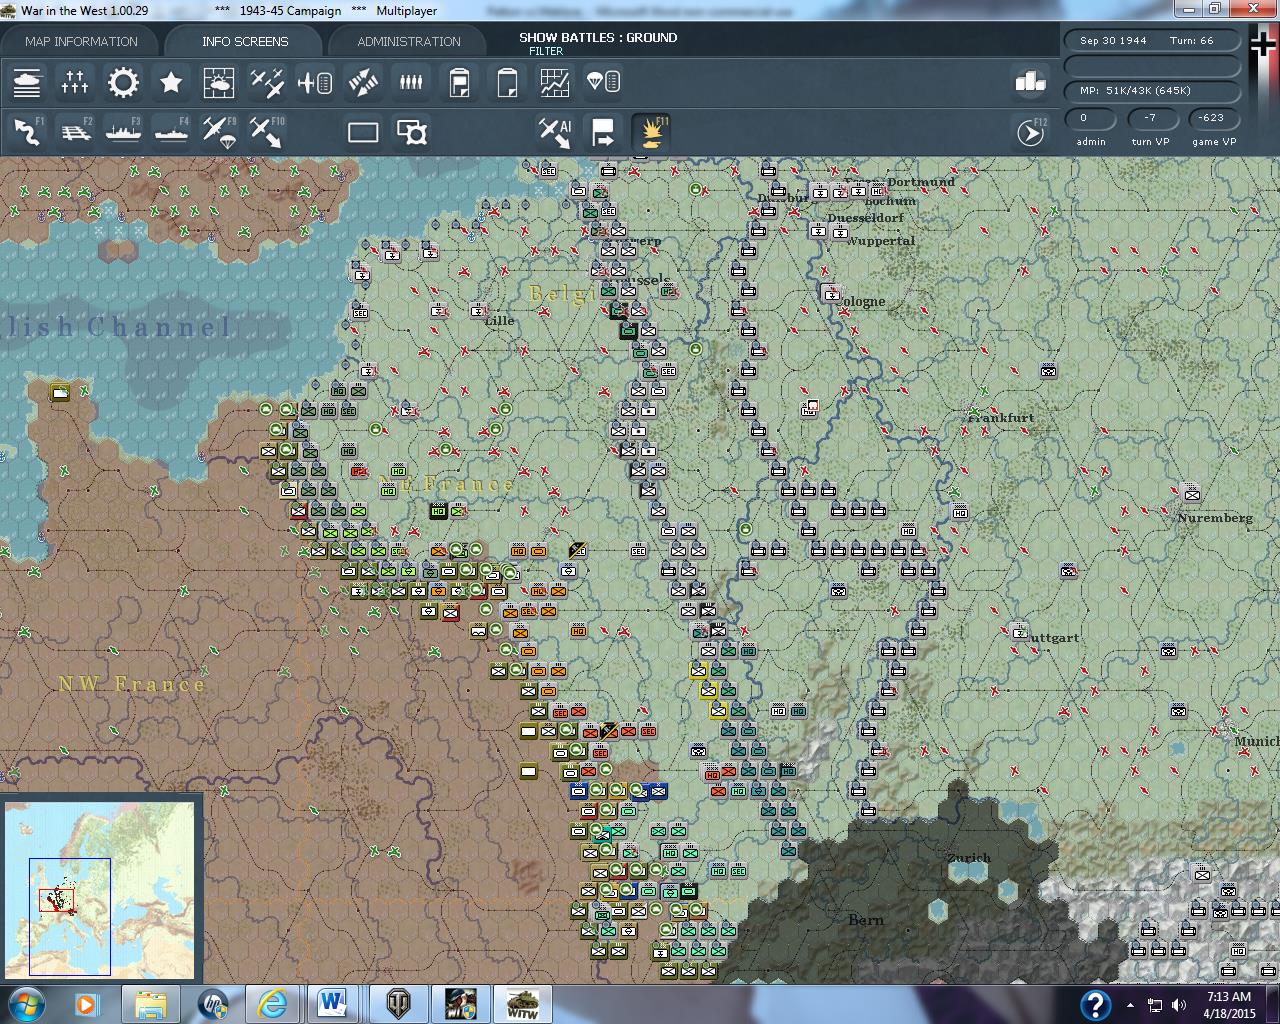
Task: Click the empty rectangle map view icon
Action: [x=363, y=132]
